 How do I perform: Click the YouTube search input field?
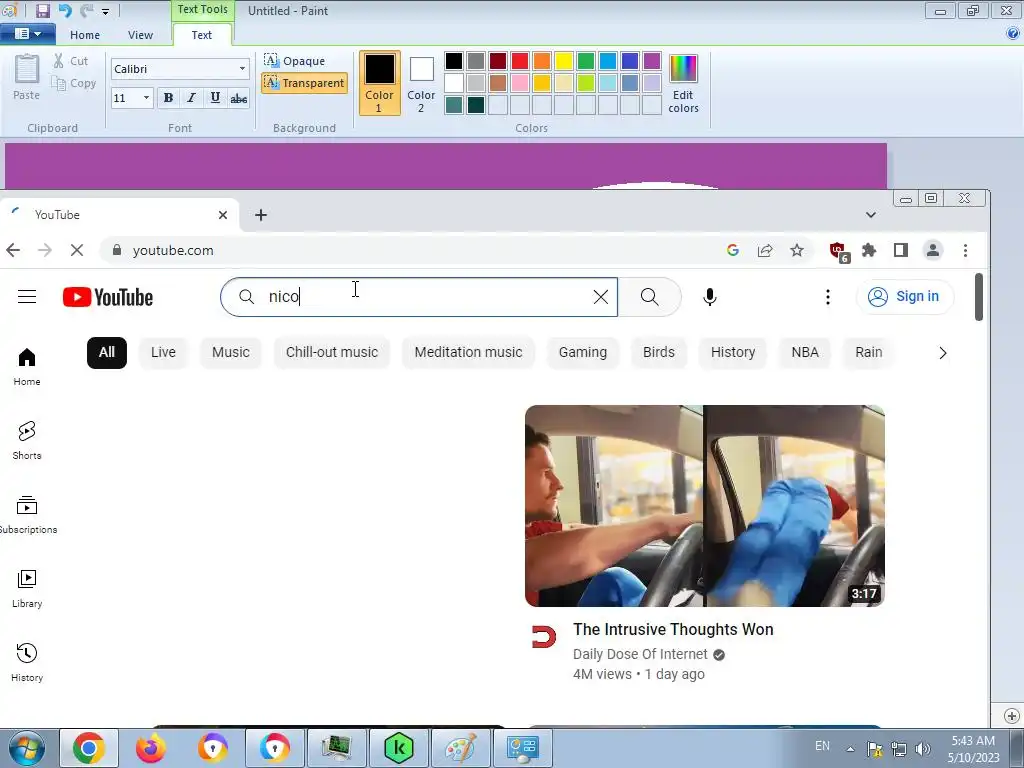[x=419, y=297]
